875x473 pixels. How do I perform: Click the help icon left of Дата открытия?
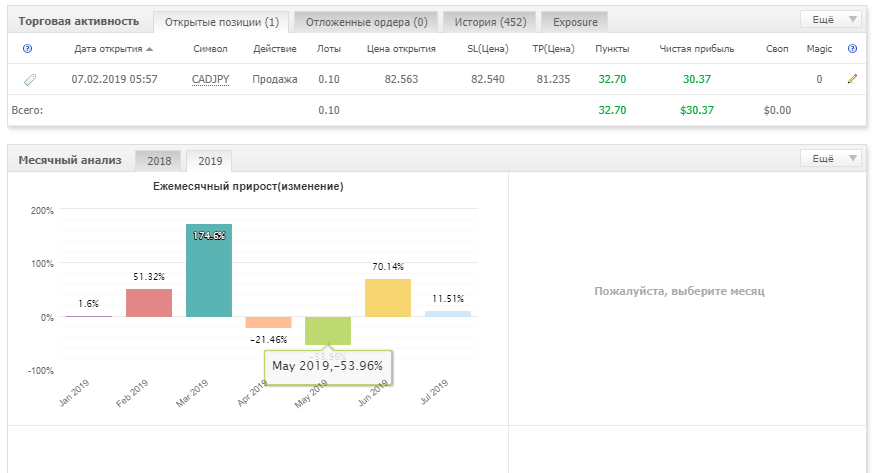[27, 49]
